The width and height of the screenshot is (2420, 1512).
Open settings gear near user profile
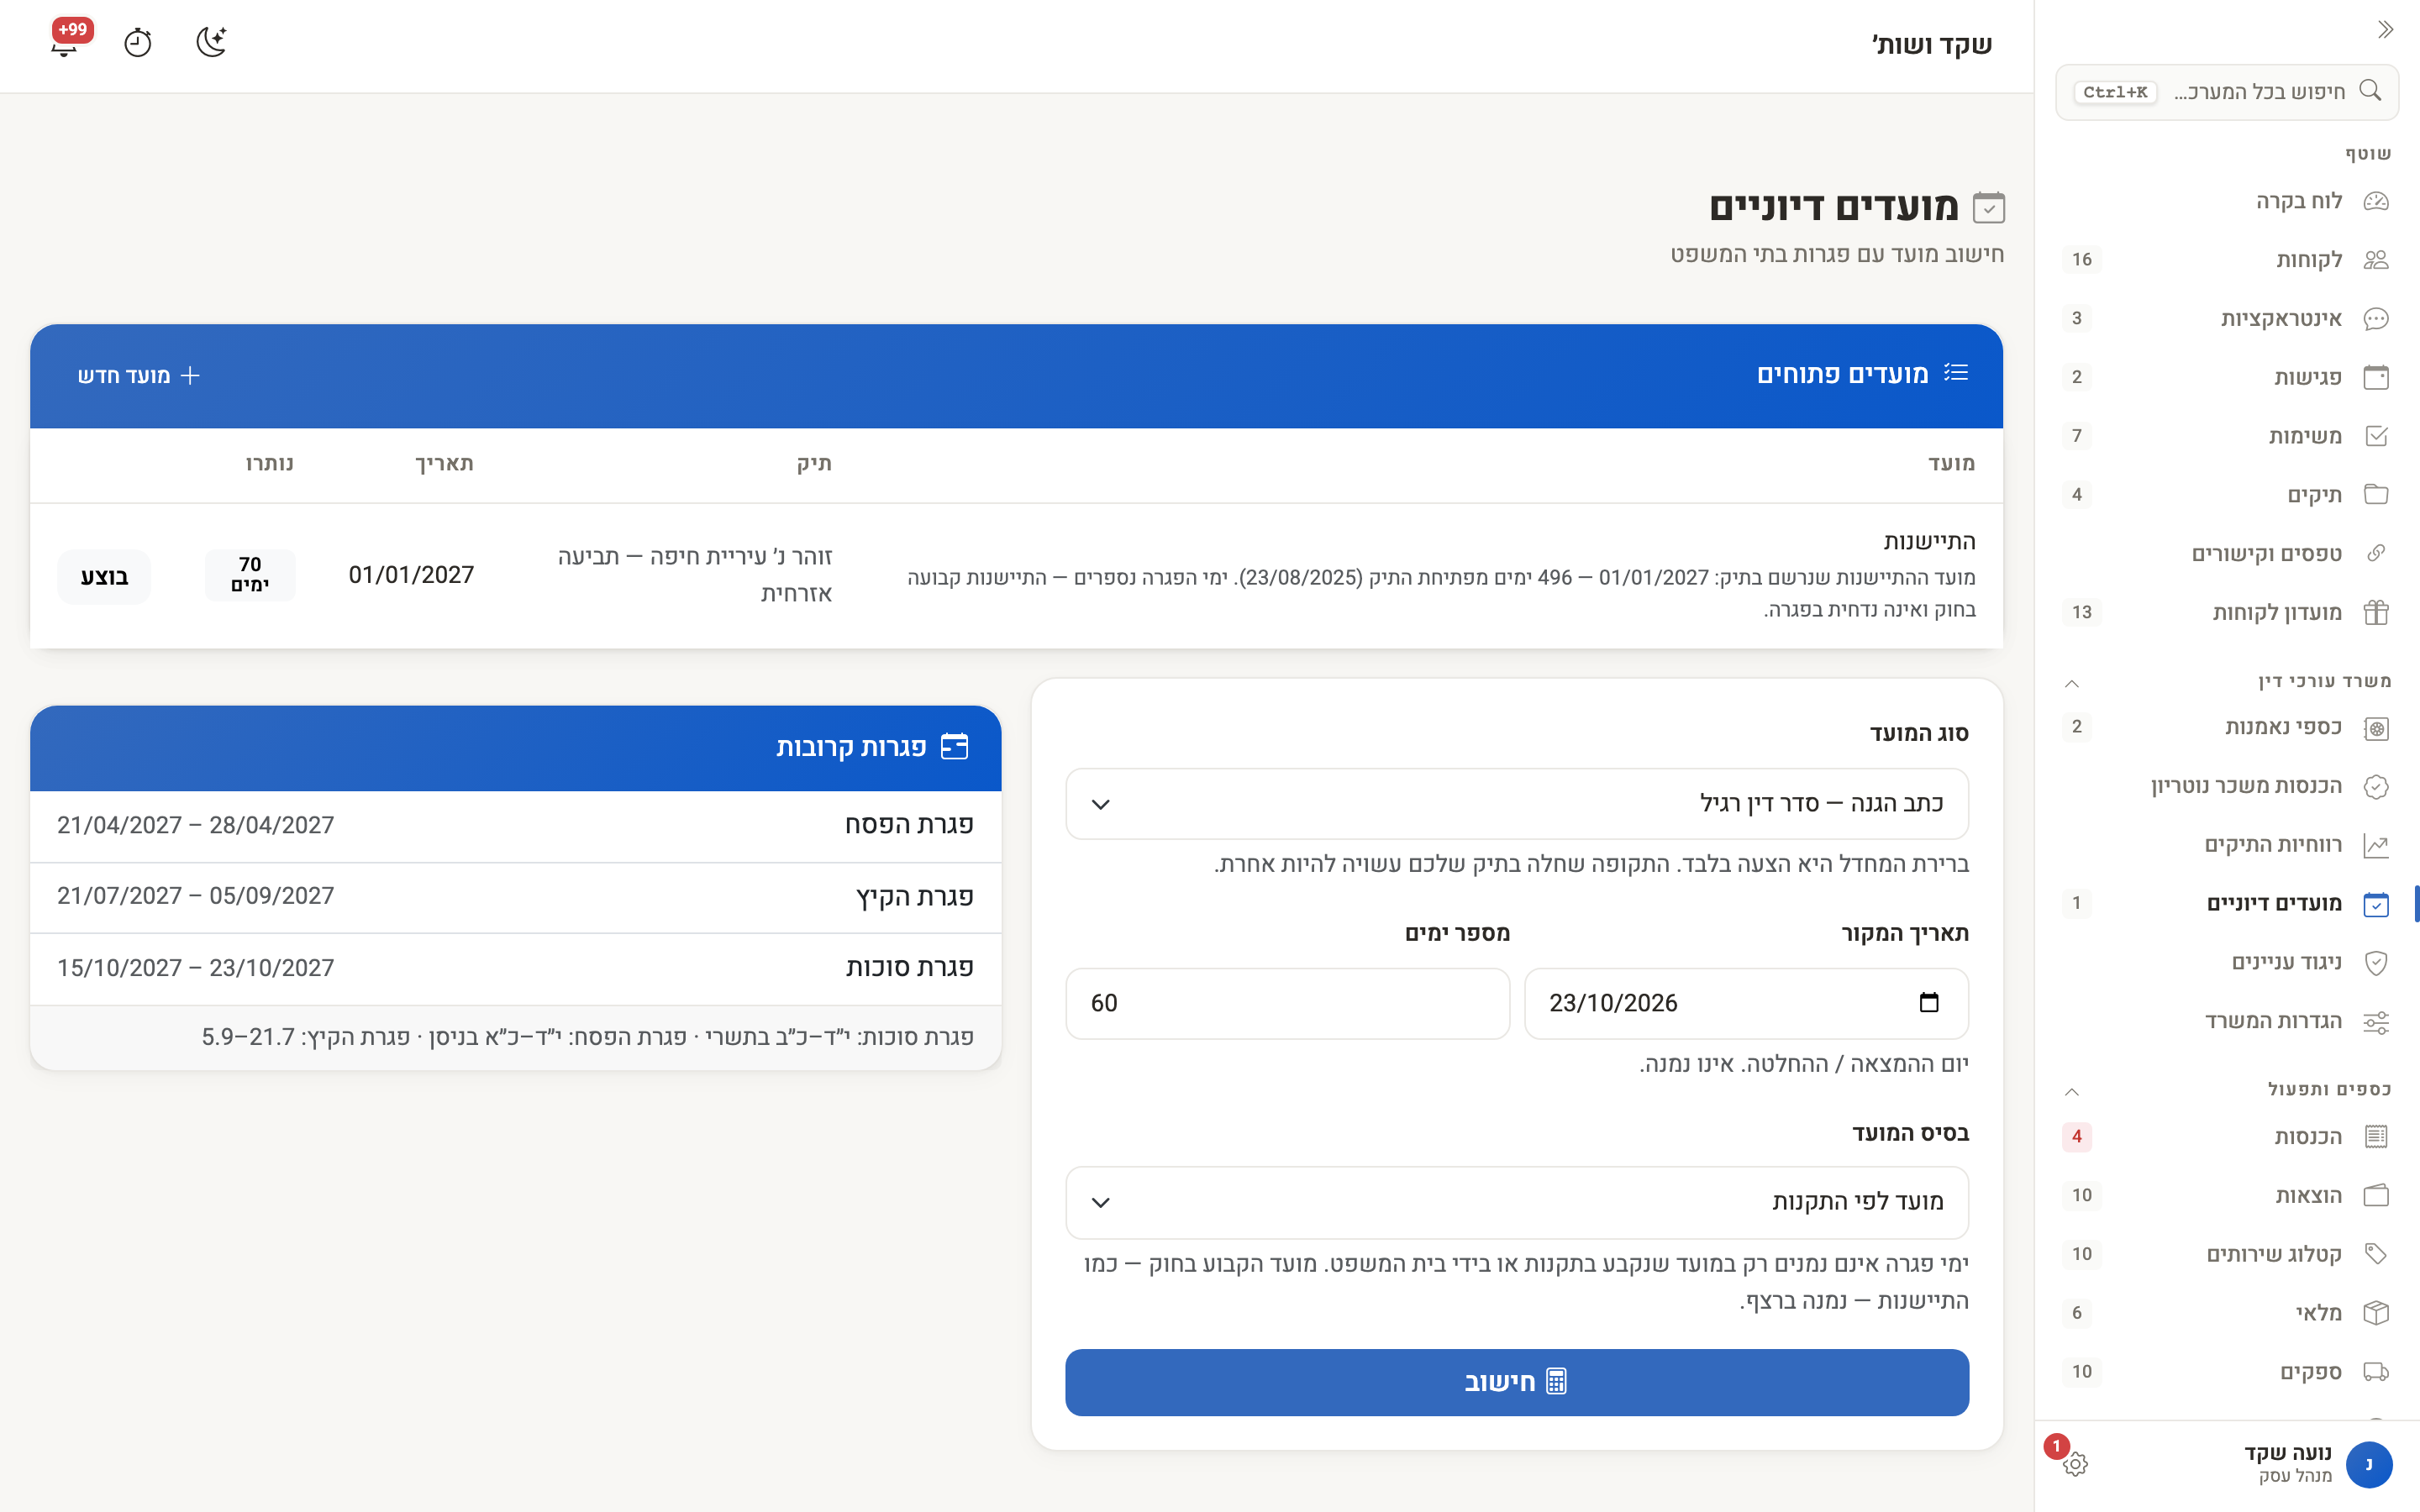pyautogui.click(x=2075, y=1464)
